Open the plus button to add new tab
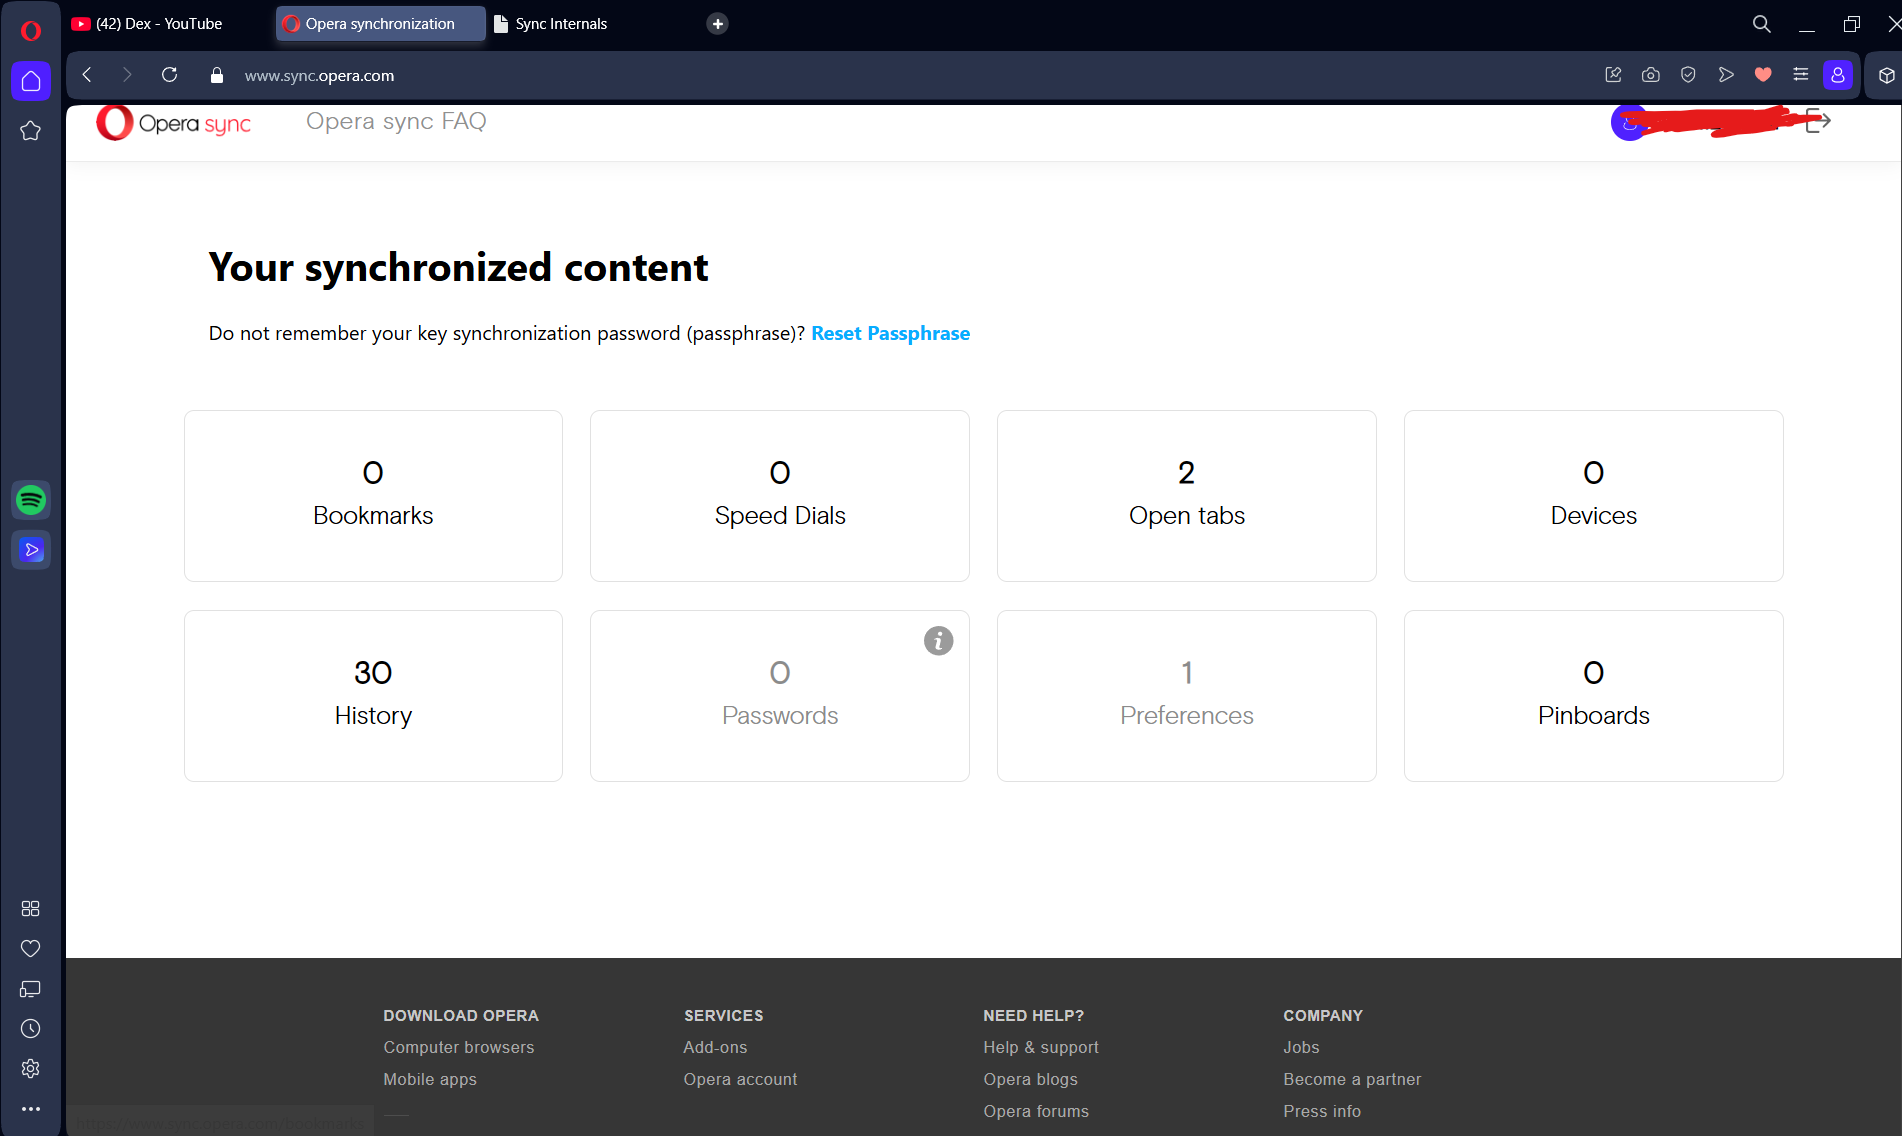Image resolution: width=1902 pixels, height=1136 pixels. tap(716, 23)
